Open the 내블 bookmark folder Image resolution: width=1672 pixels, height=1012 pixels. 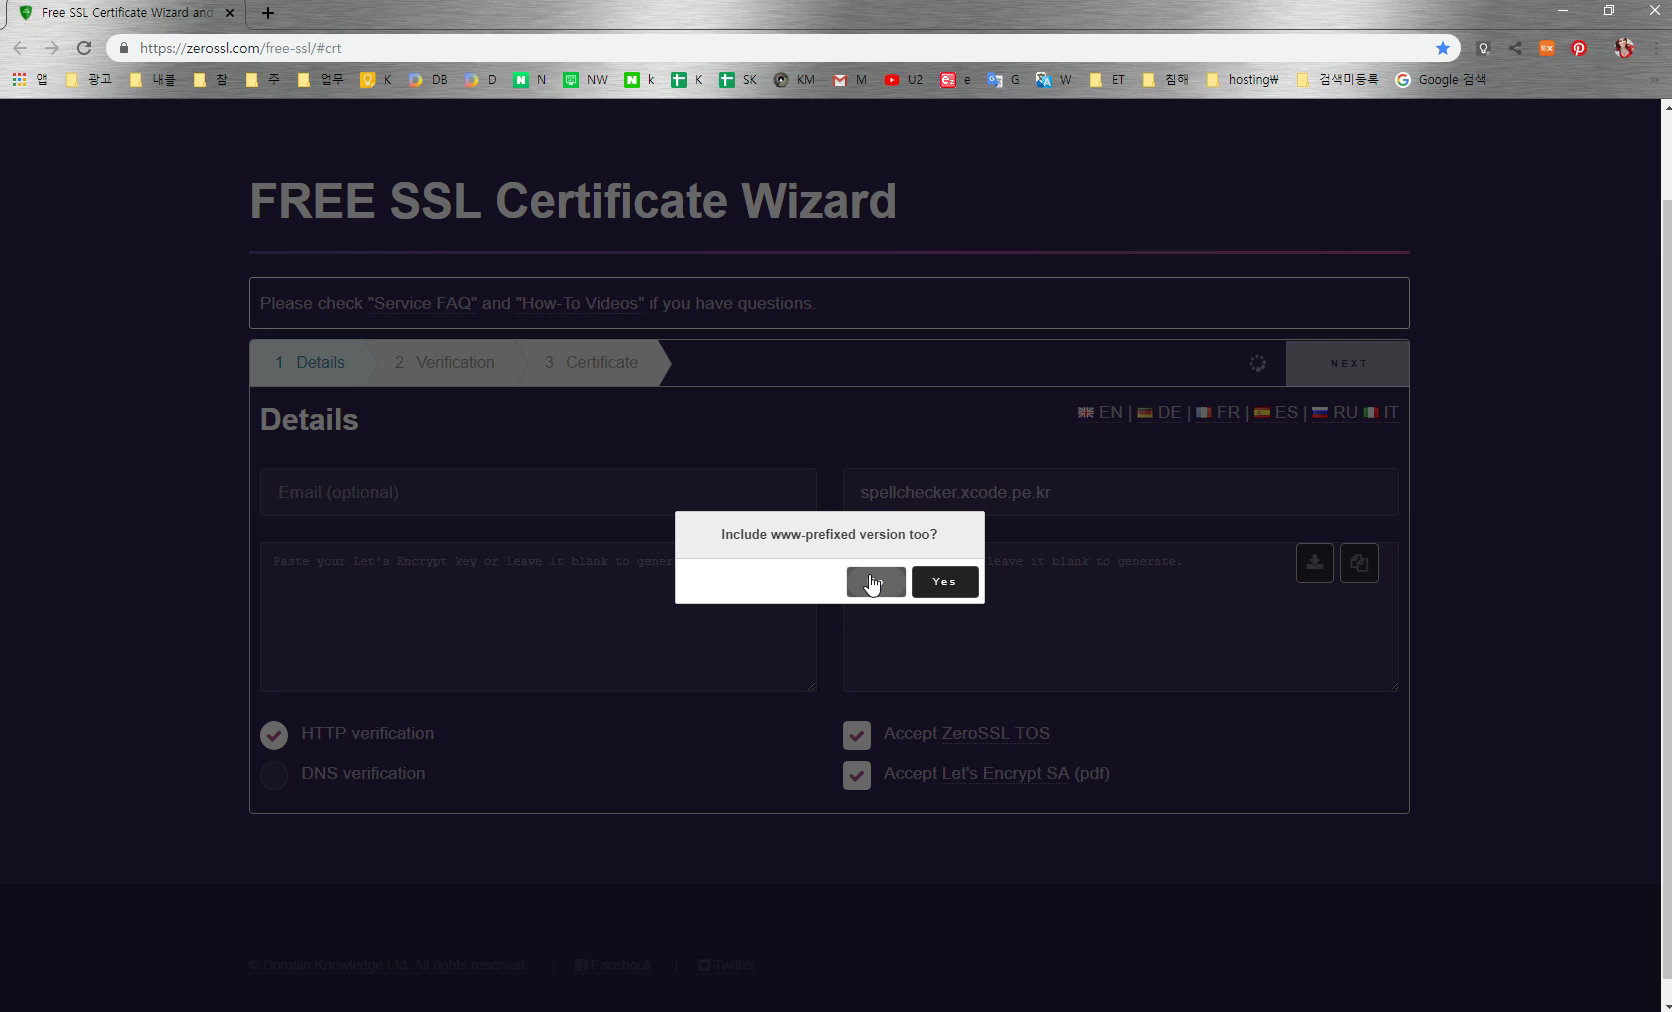click(153, 79)
